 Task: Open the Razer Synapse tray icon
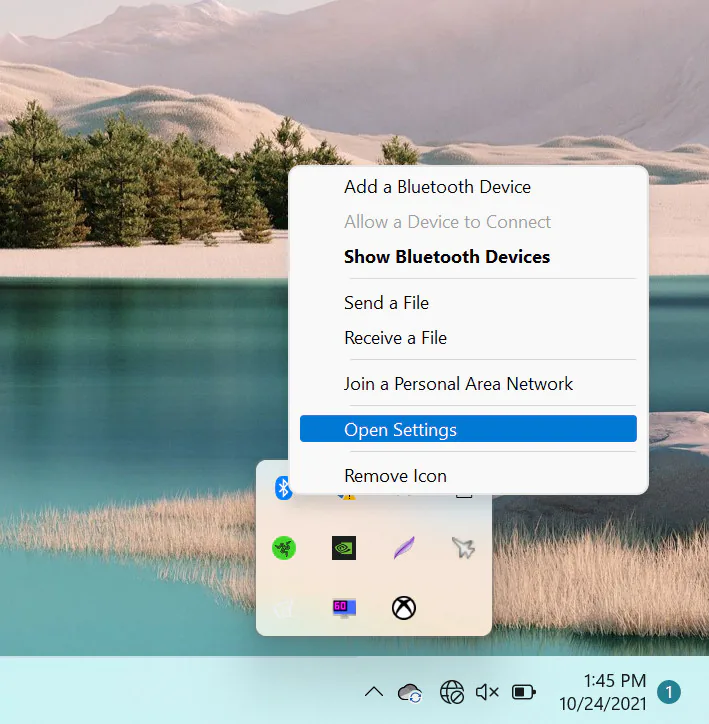tap(284, 548)
